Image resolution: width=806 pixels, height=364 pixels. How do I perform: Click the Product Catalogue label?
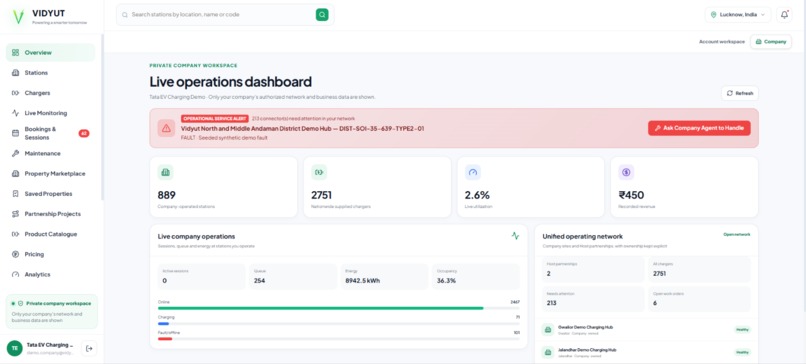51,234
